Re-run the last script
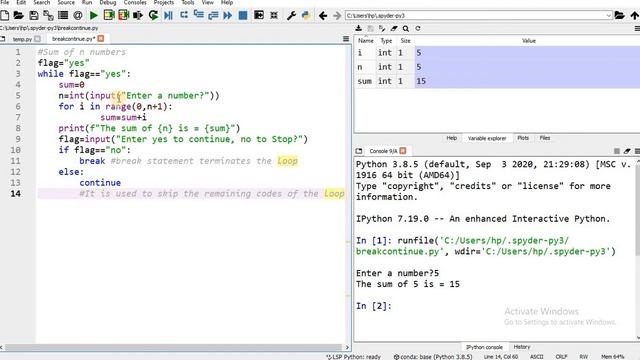 click(153, 16)
